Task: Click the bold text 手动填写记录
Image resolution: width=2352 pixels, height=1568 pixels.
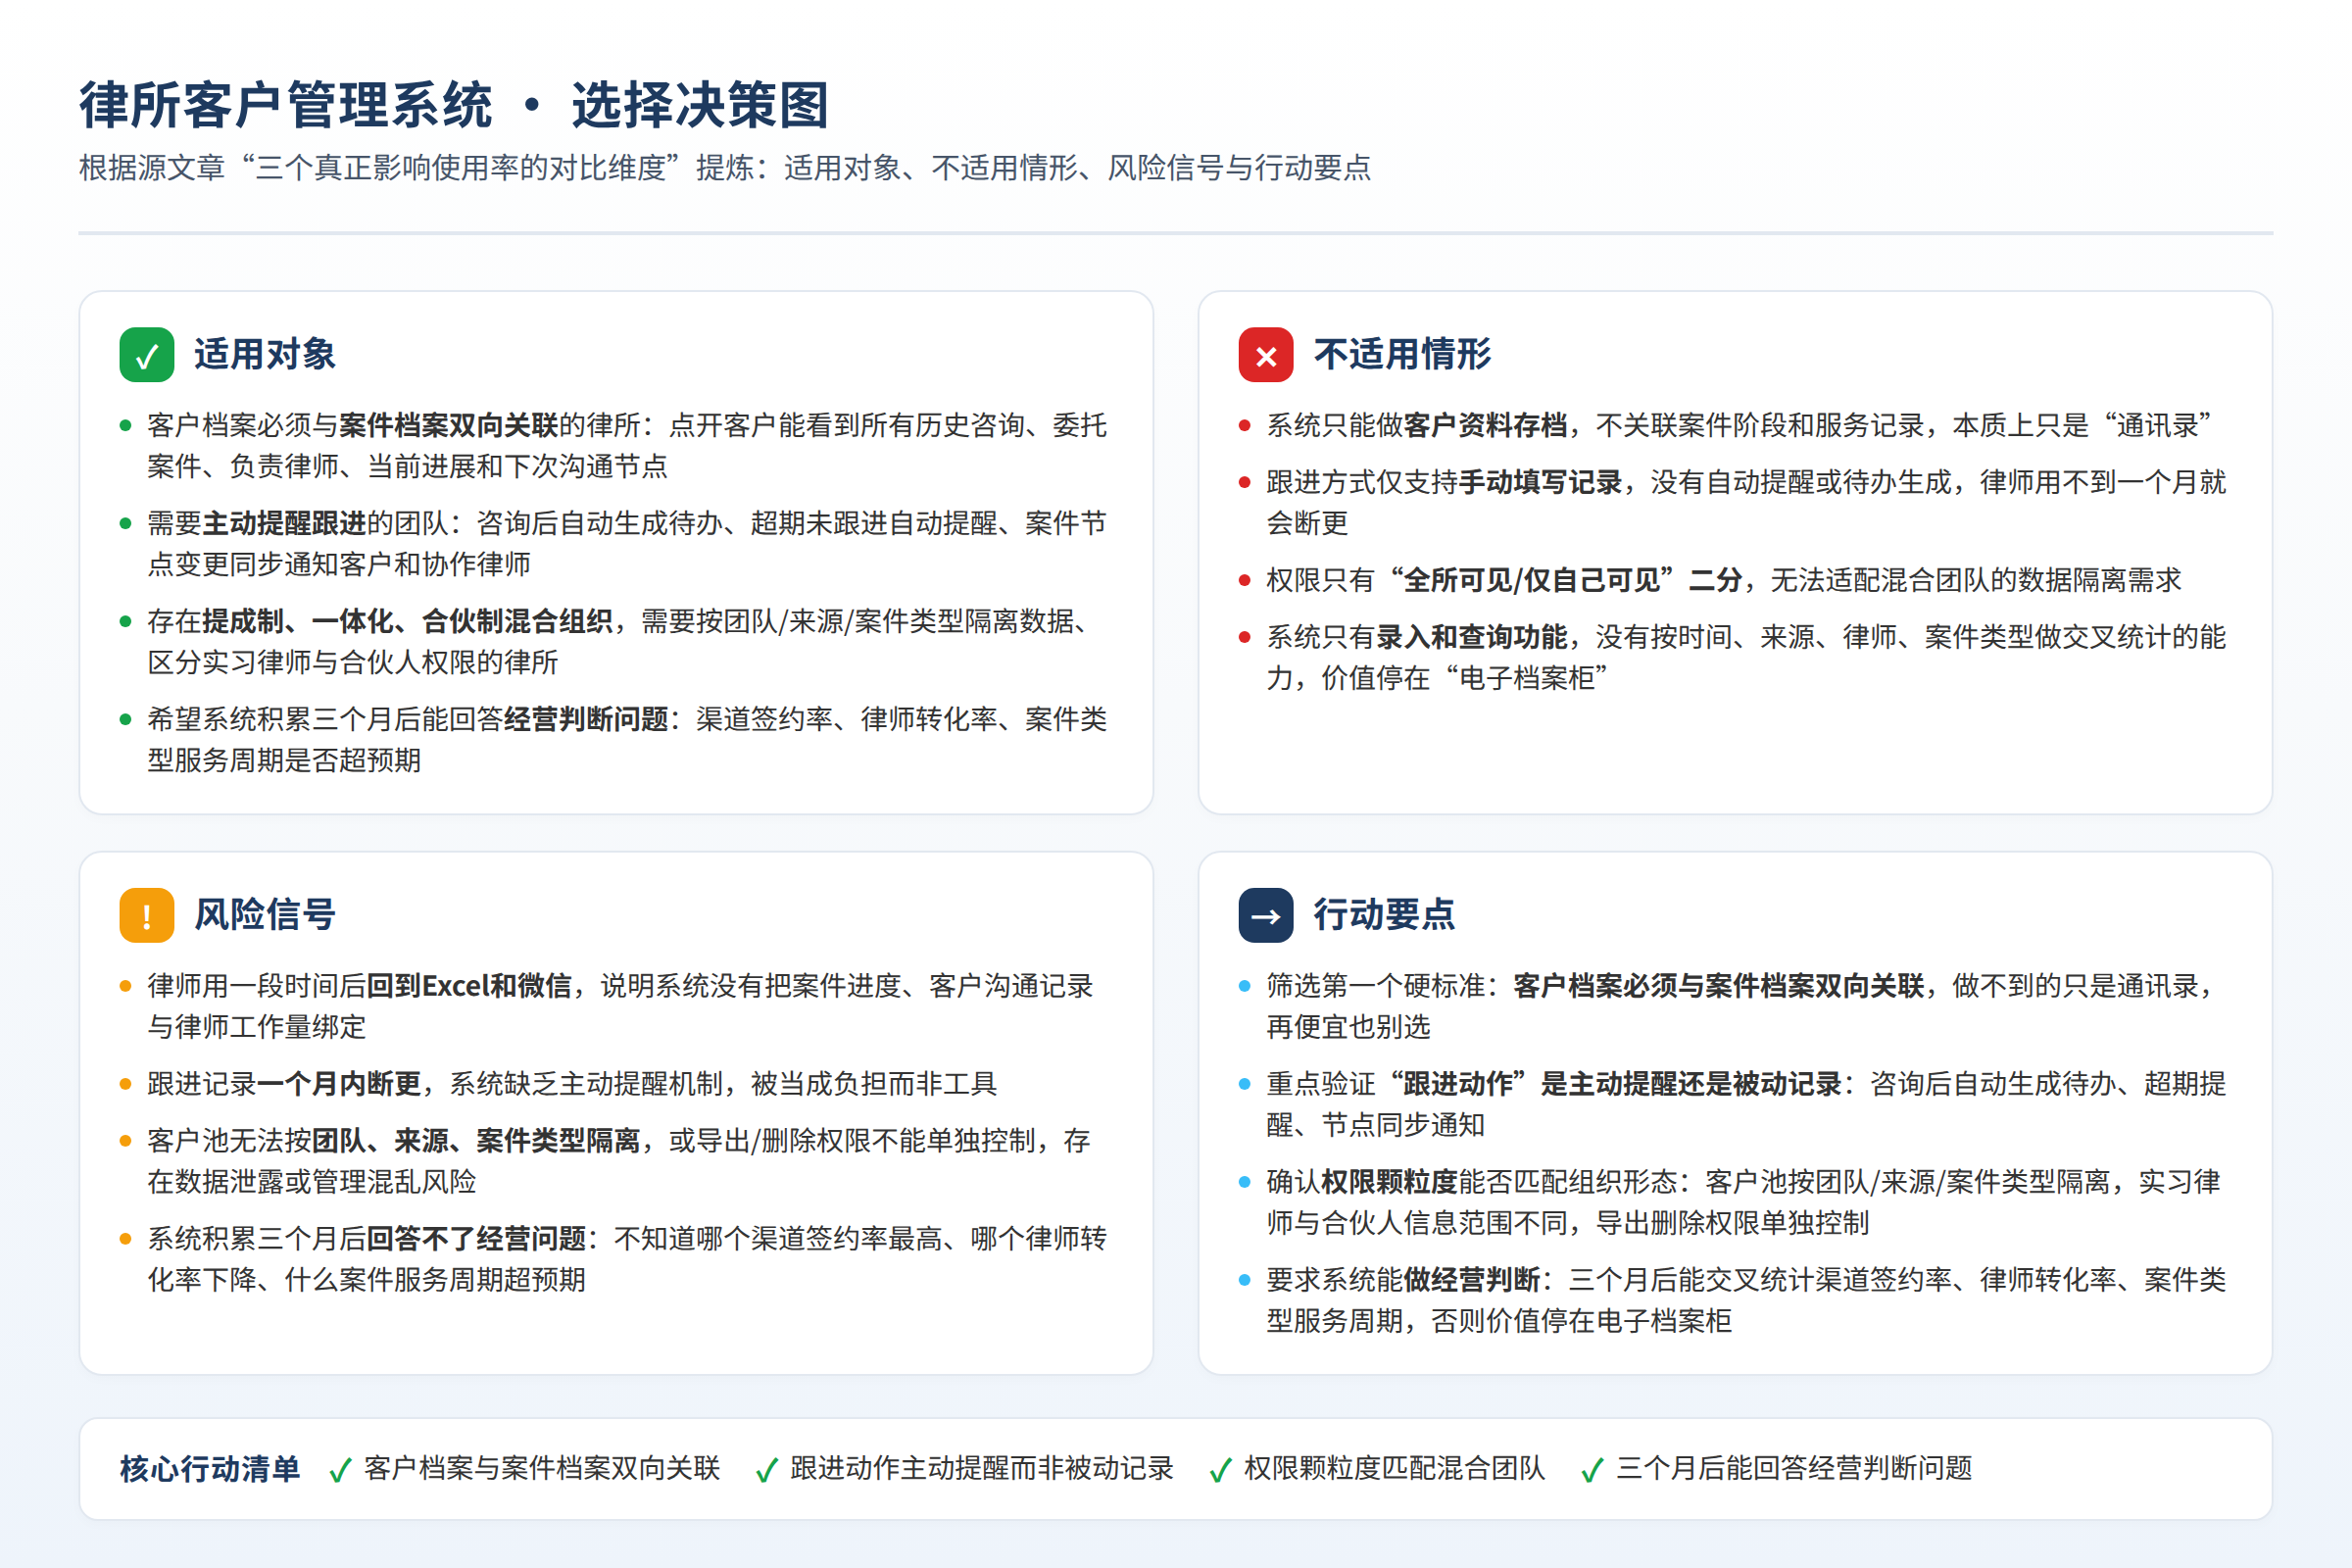Action: pyautogui.click(x=1540, y=482)
